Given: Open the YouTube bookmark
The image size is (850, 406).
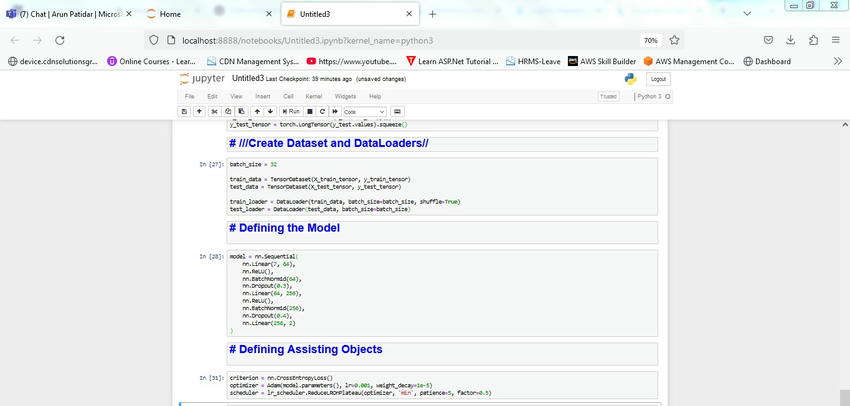Looking at the screenshot, I should (x=352, y=61).
